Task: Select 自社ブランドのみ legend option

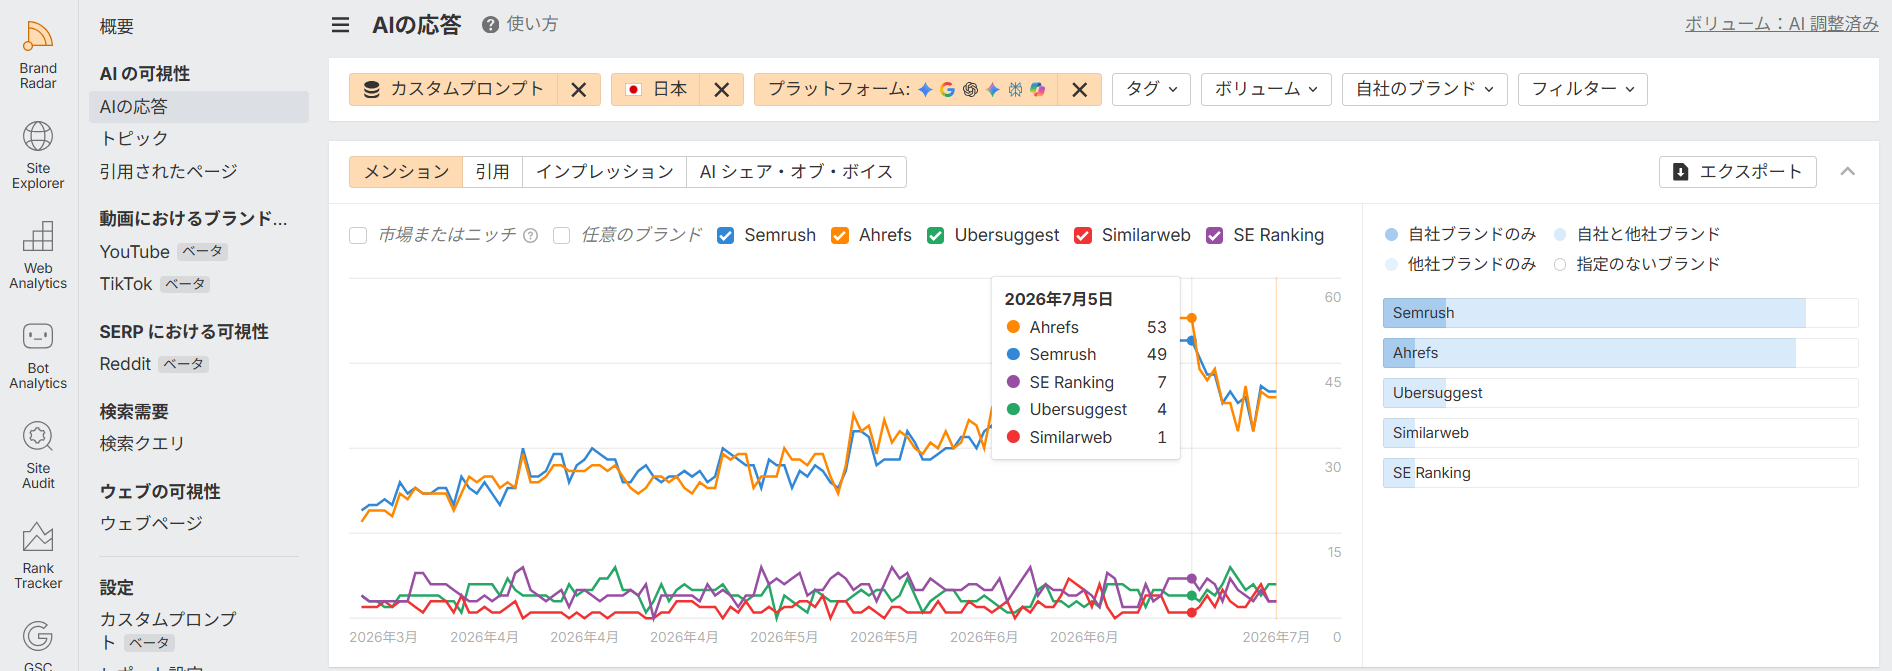Action: click(1460, 234)
